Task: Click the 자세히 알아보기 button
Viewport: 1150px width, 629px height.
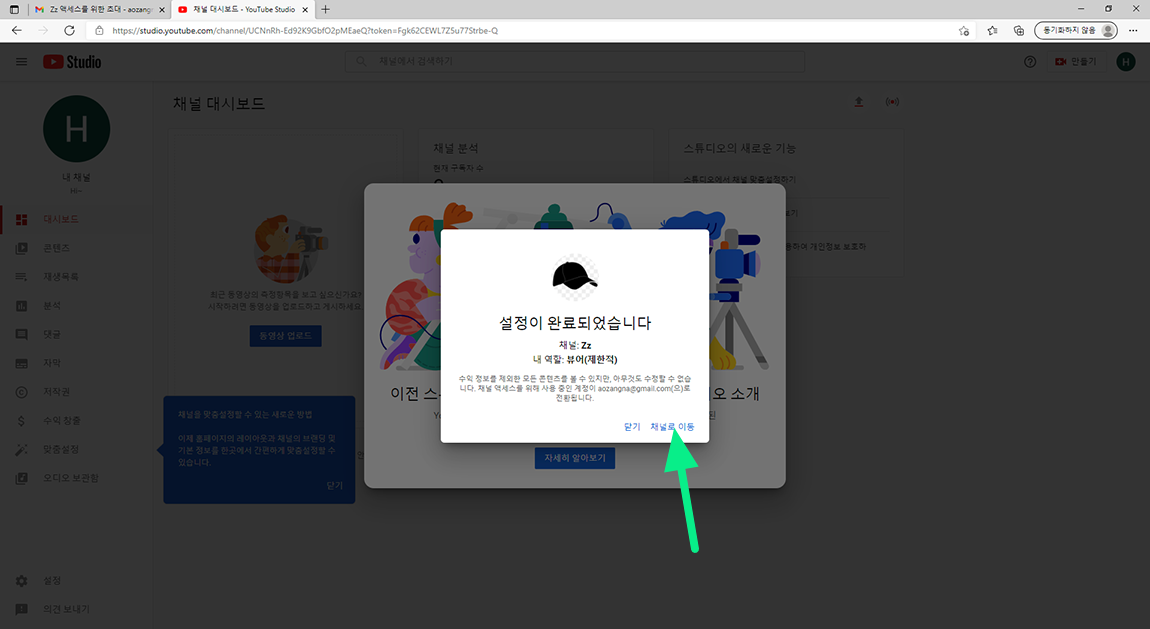Action: (x=574, y=457)
